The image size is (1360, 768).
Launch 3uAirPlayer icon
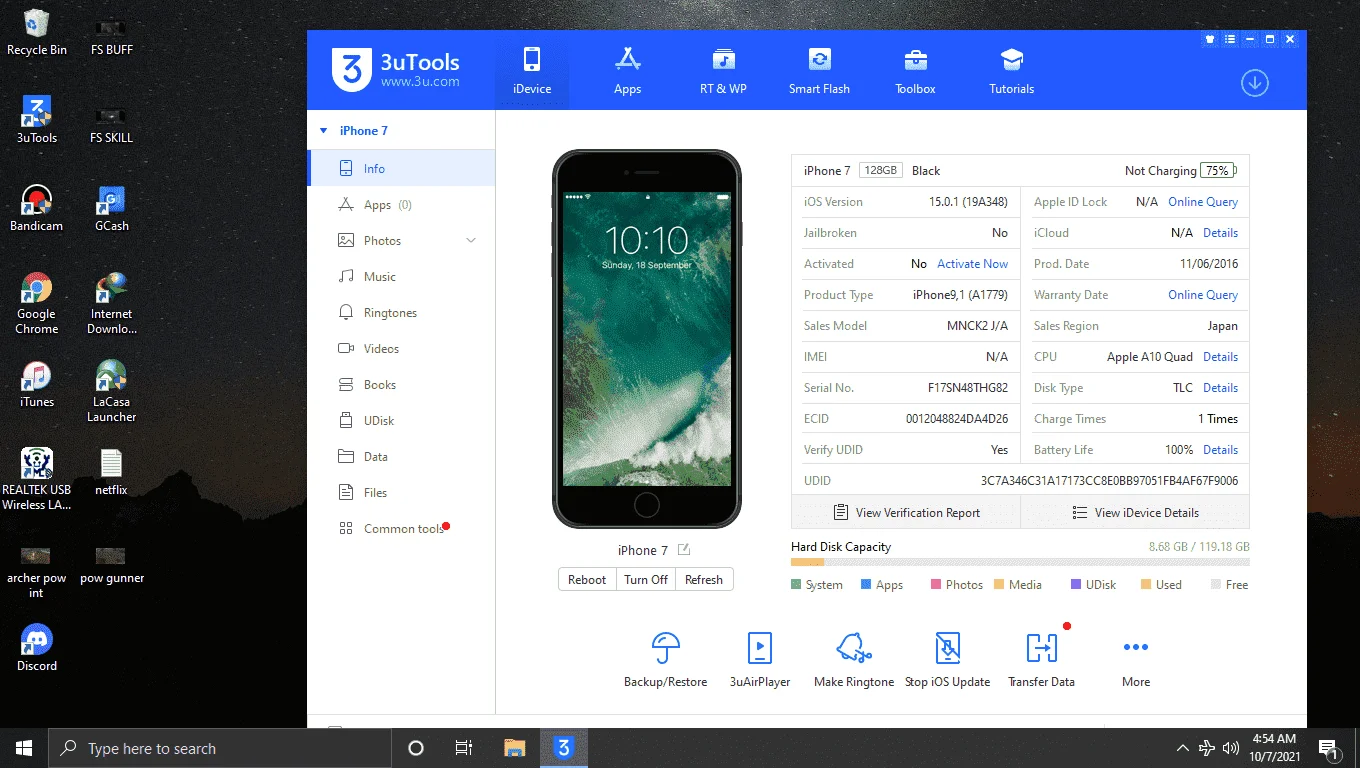(x=760, y=648)
